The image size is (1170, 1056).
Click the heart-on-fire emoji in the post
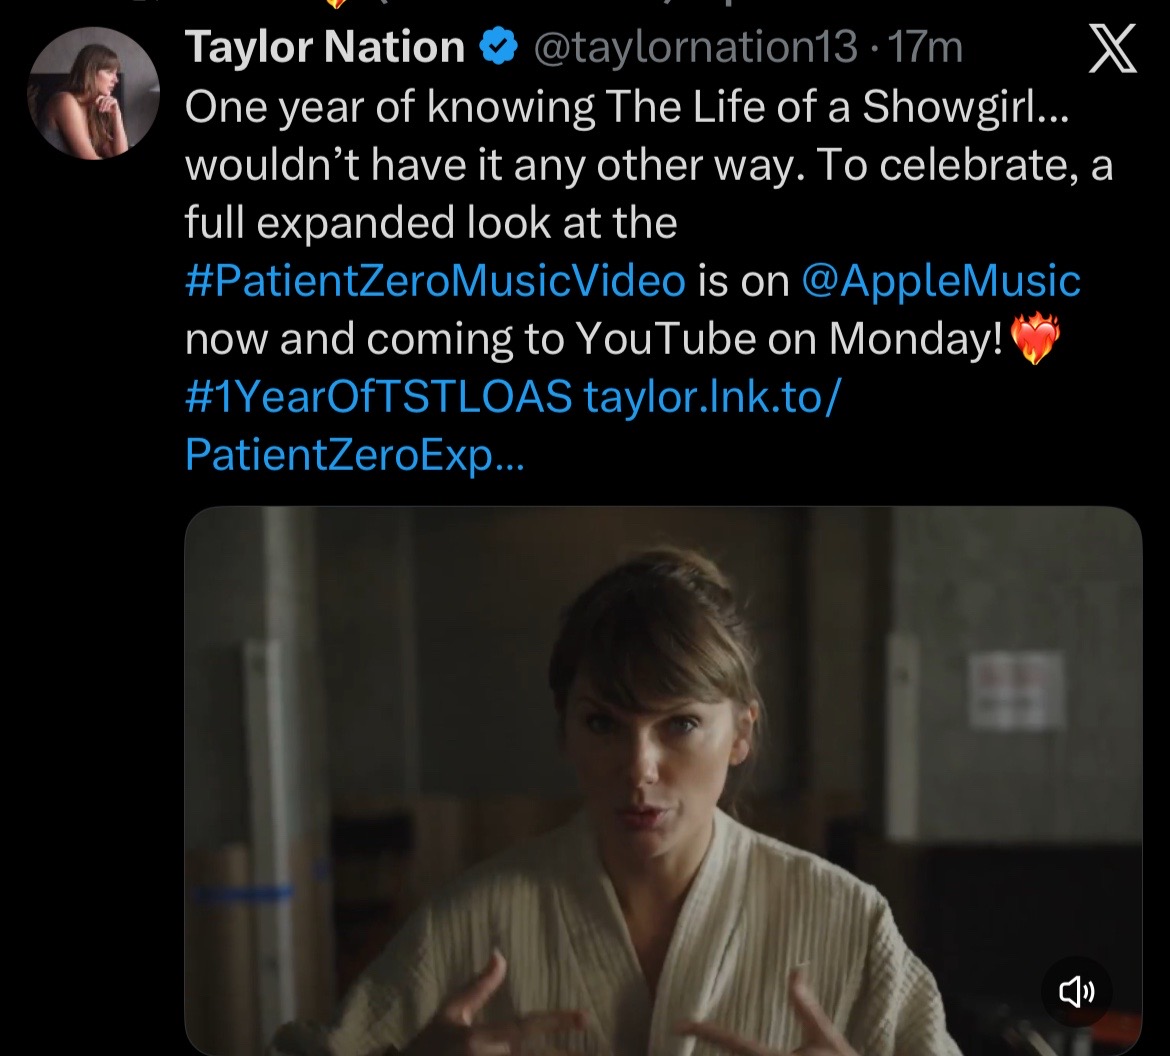(x=1035, y=339)
